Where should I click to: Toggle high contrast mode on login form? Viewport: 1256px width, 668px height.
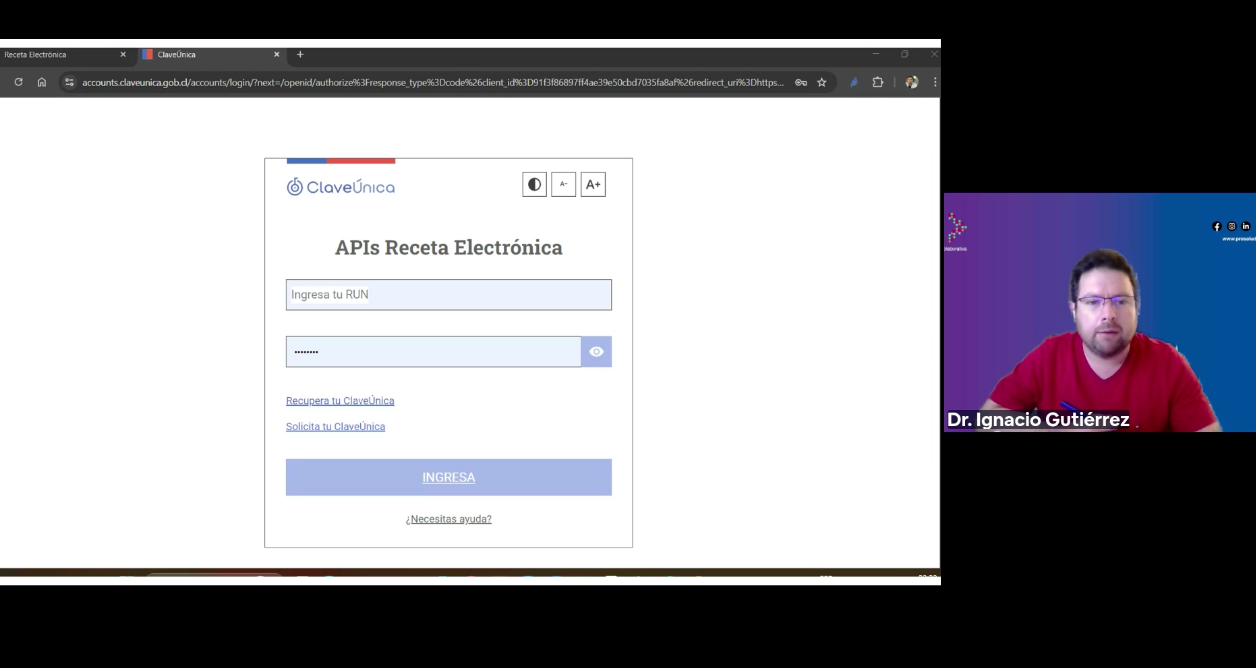tap(534, 185)
